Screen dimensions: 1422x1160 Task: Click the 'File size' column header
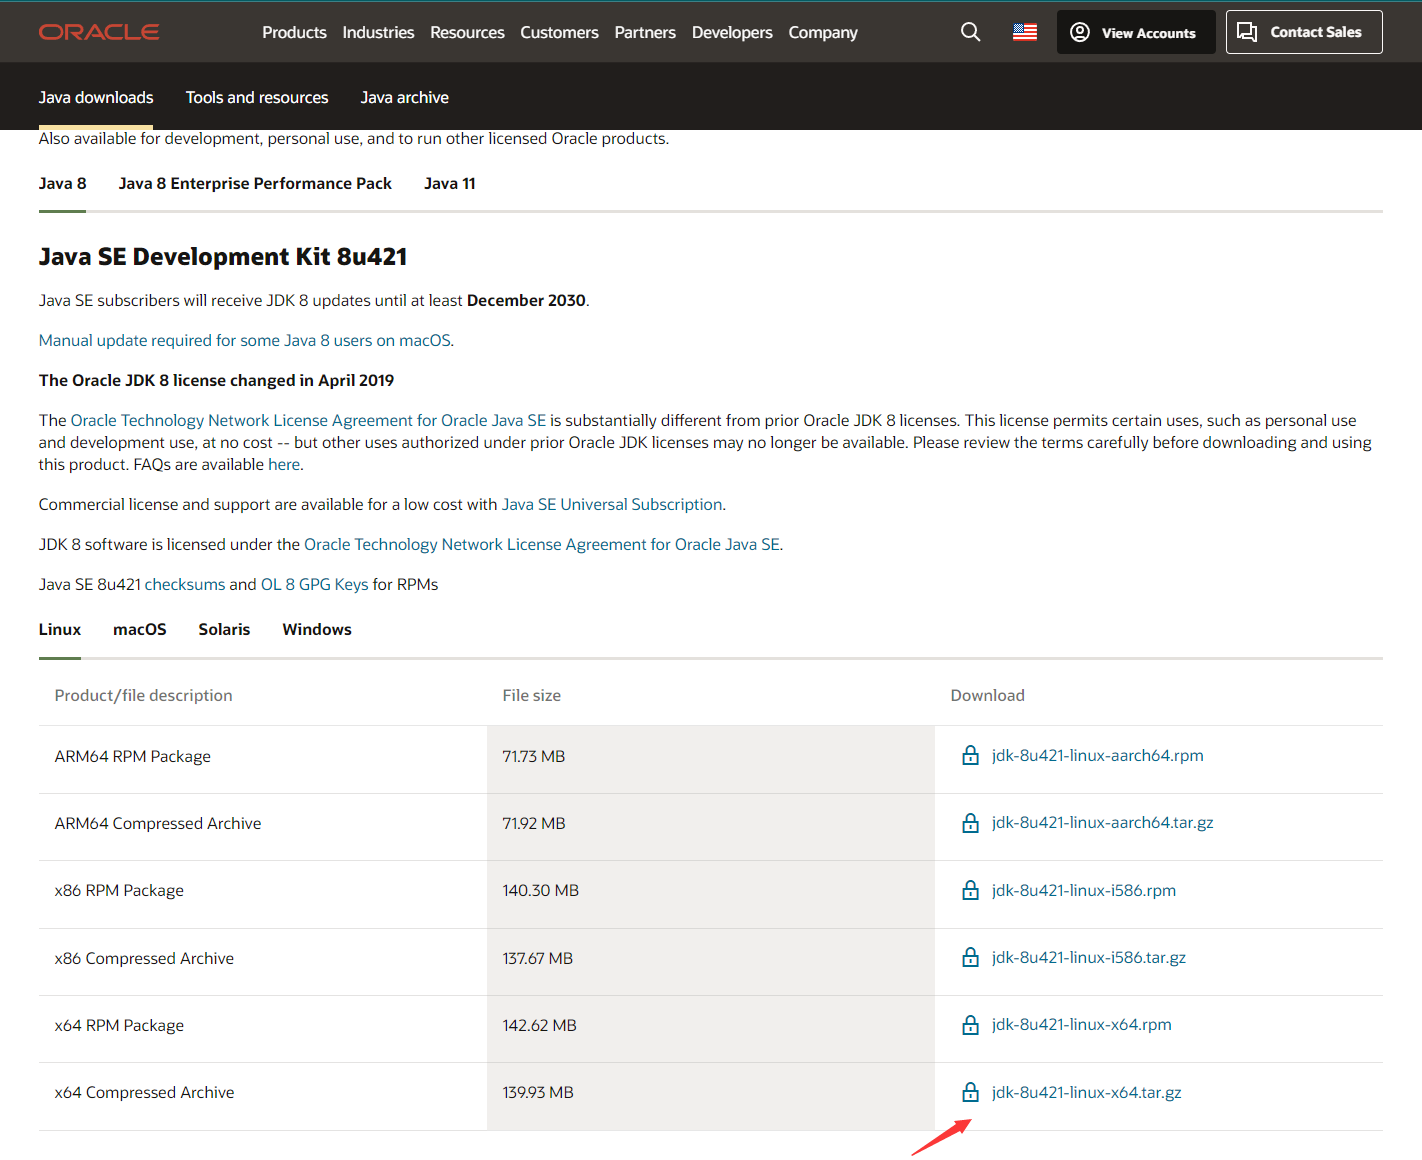click(x=531, y=695)
